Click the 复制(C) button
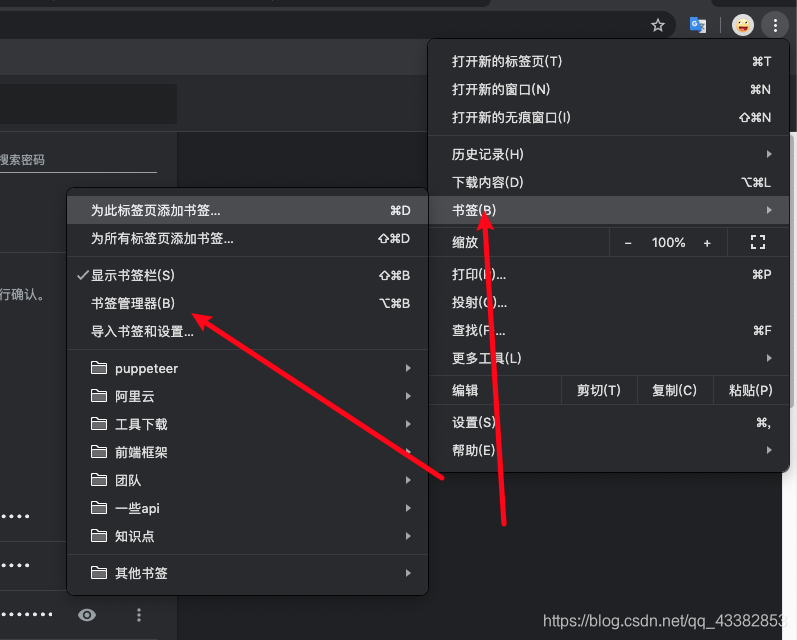The height and width of the screenshot is (640, 797). click(x=675, y=390)
